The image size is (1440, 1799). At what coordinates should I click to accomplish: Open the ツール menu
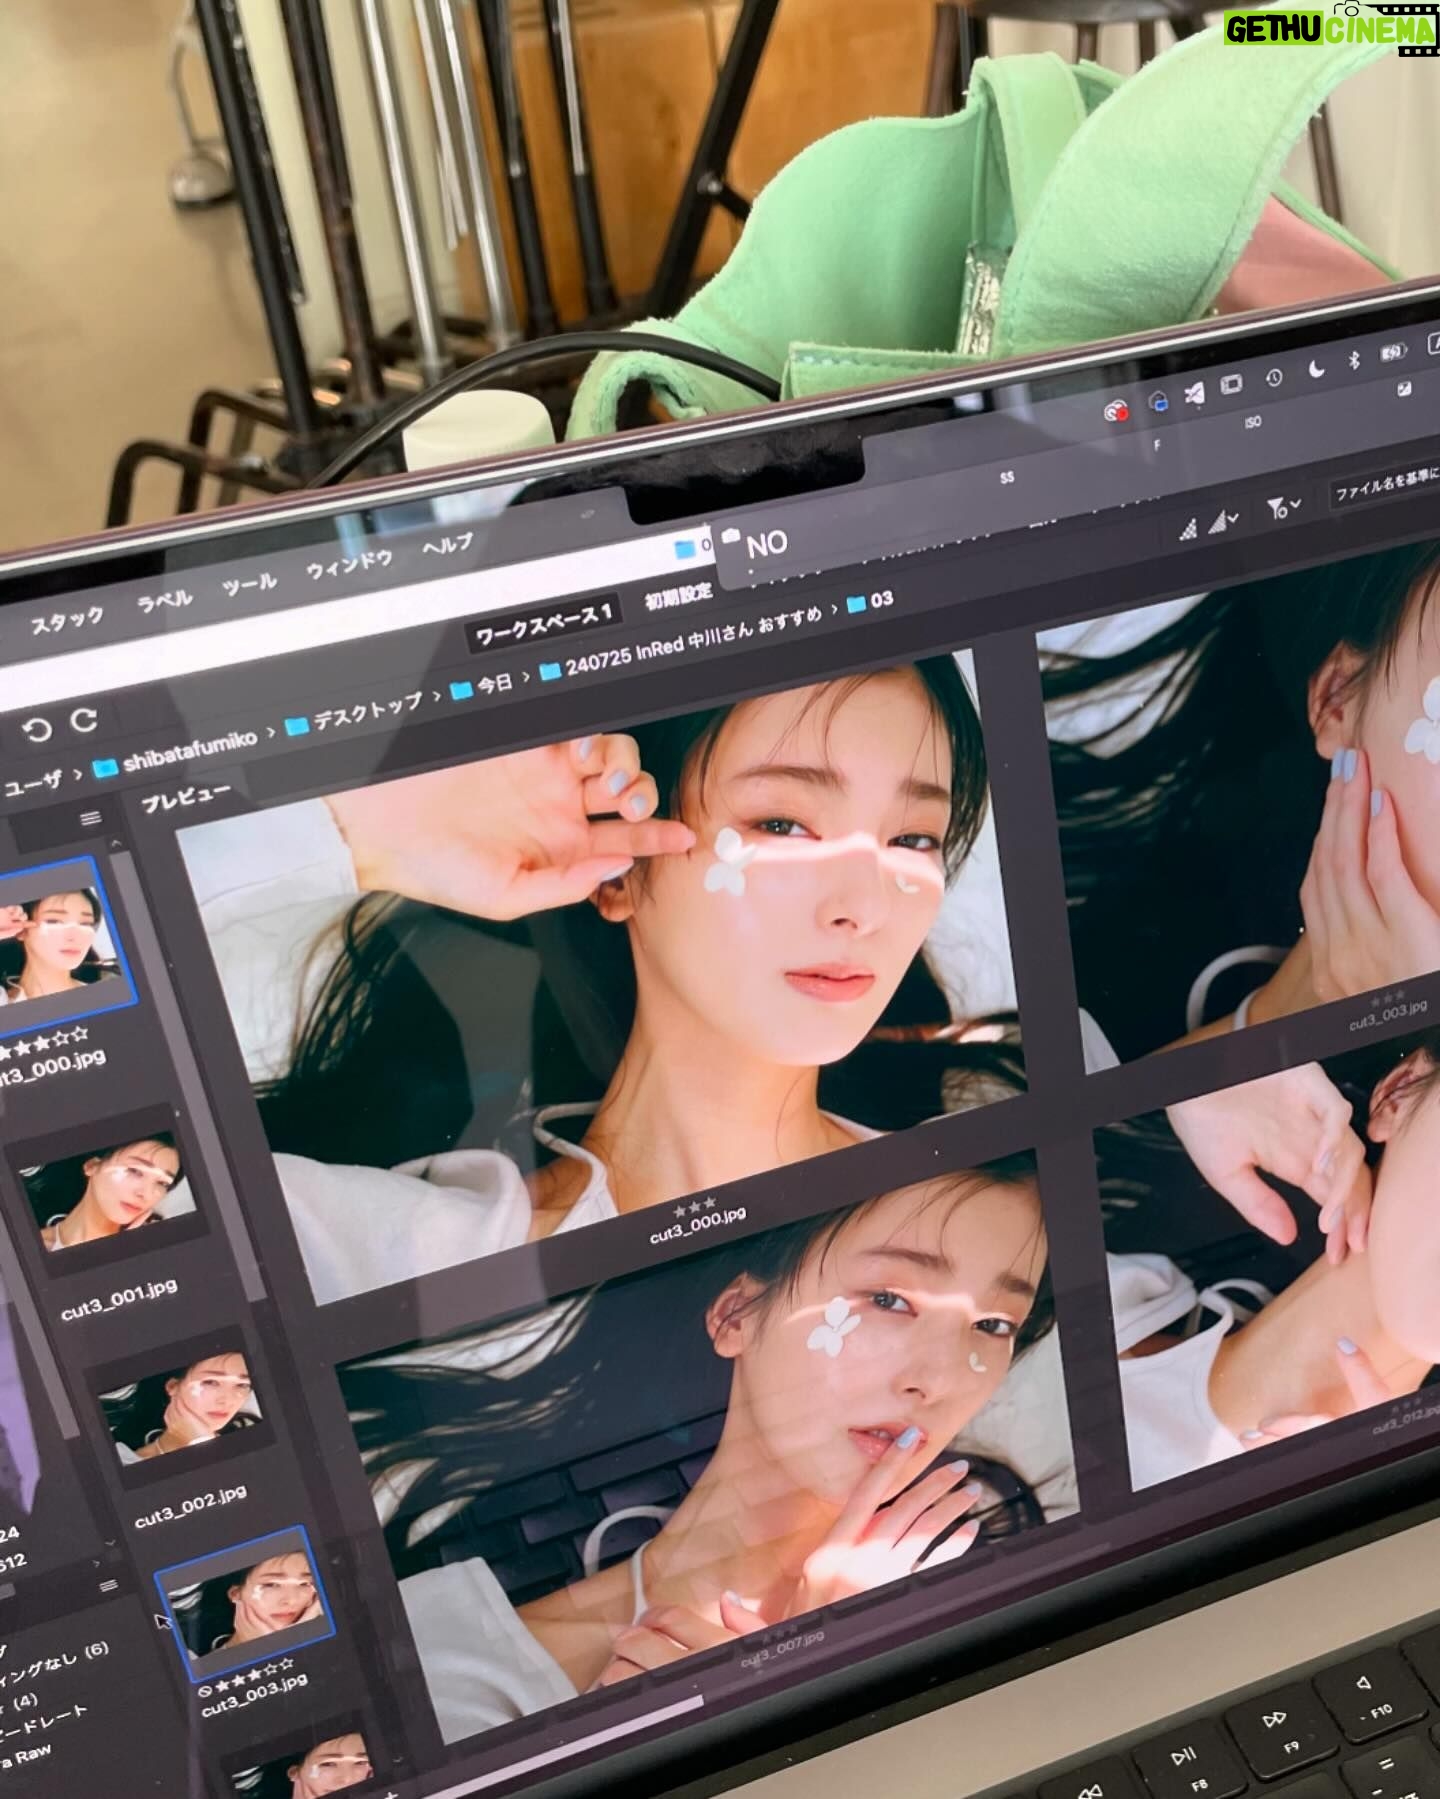point(249,584)
